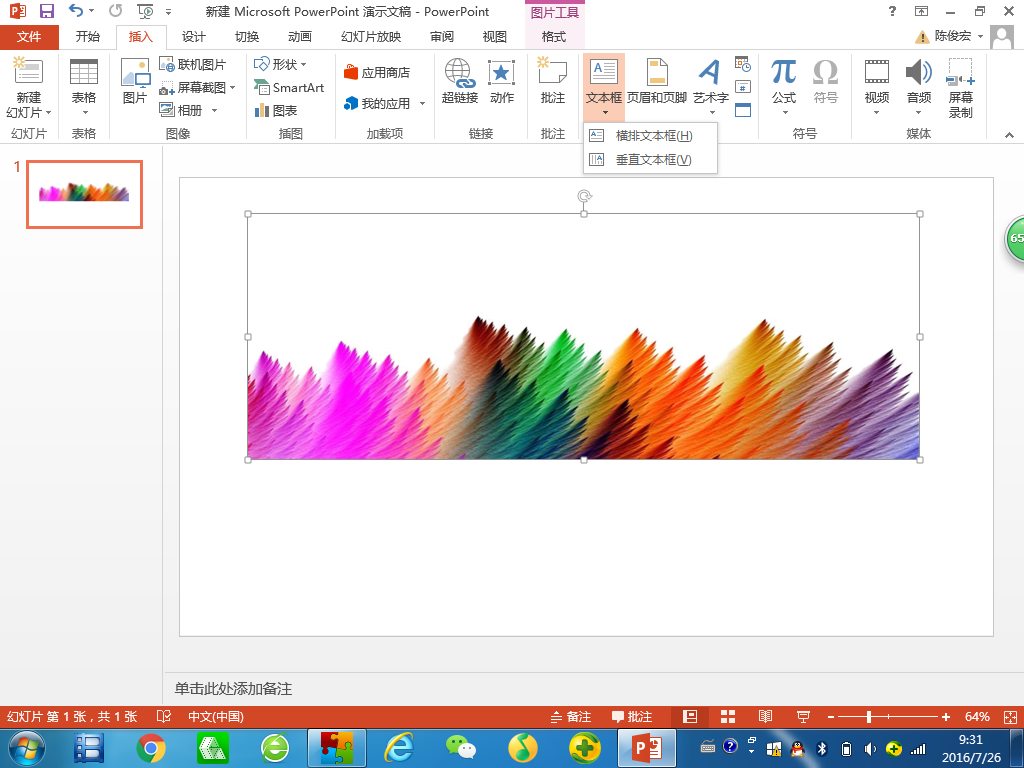Add a Comment (批注) from ribbon
Viewport: 1024px width, 768px height.
(552, 81)
